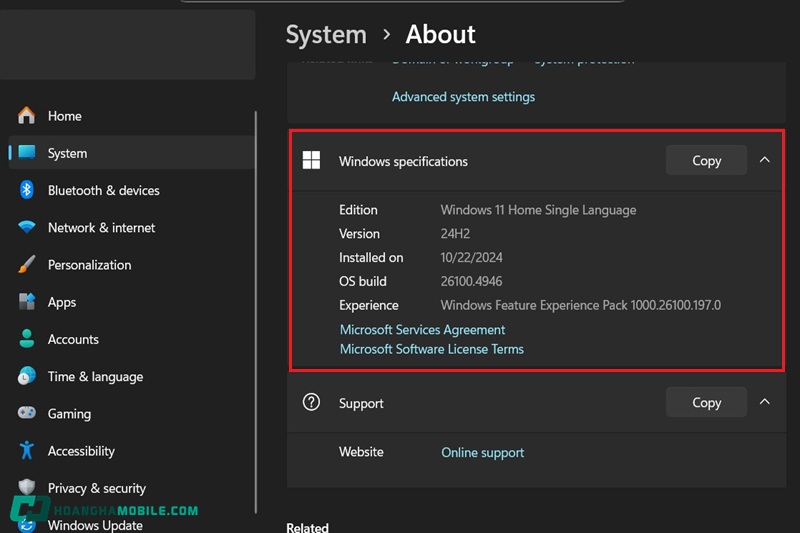The height and width of the screenshot is (533, 800).
Task: Click the Accounts person icon
Action: pos(27,339)
